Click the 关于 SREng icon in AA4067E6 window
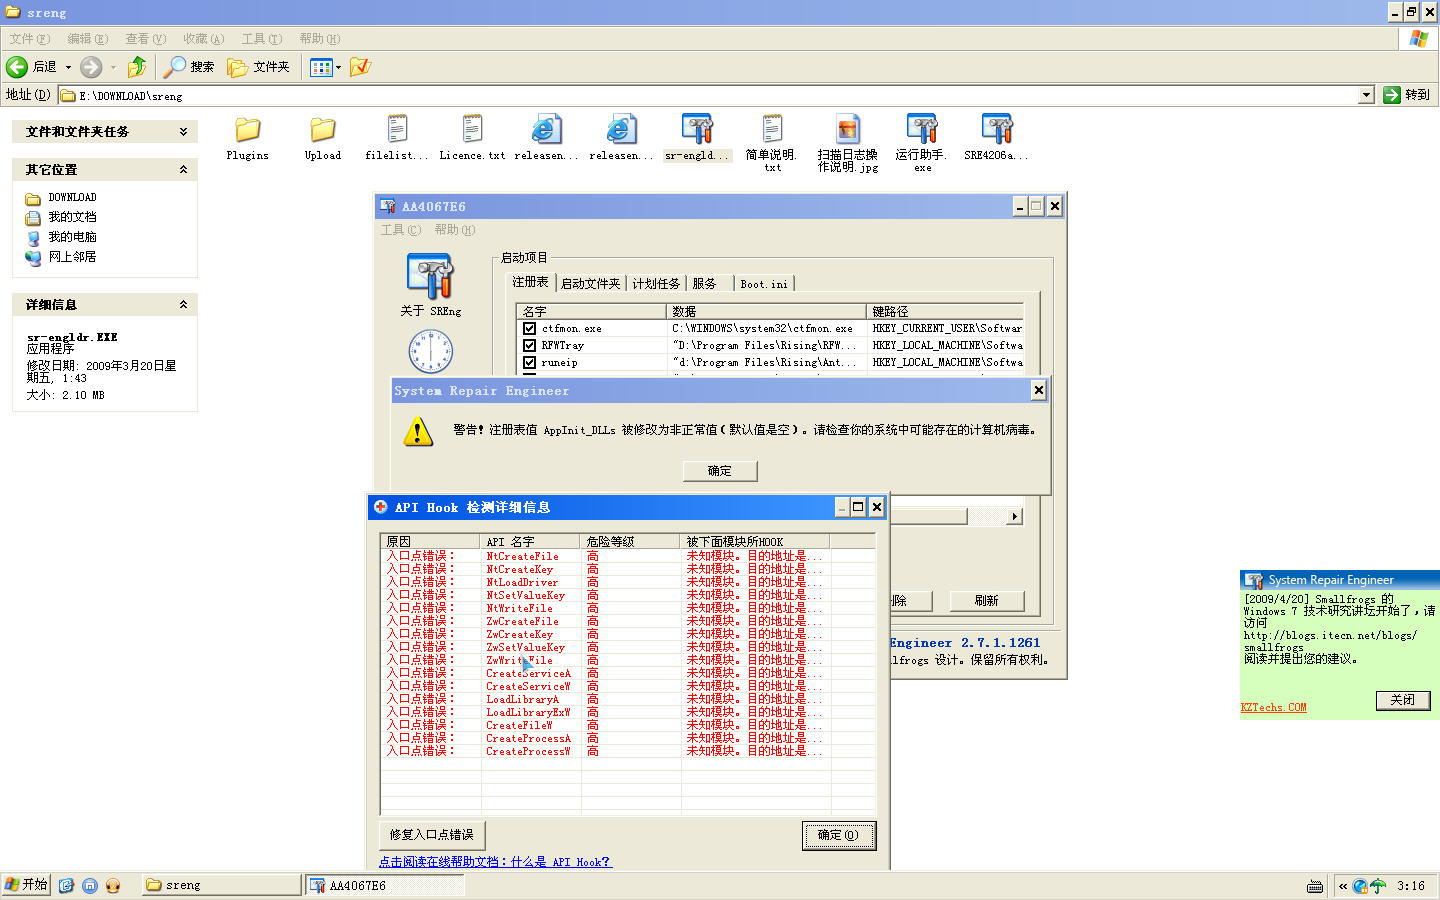 (431, 276)
